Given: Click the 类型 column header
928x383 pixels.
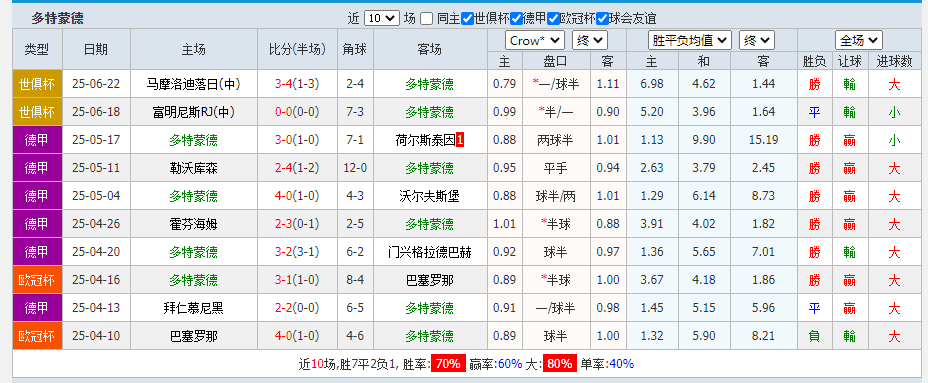Looking at the screenshot, I should coord(37,49).
